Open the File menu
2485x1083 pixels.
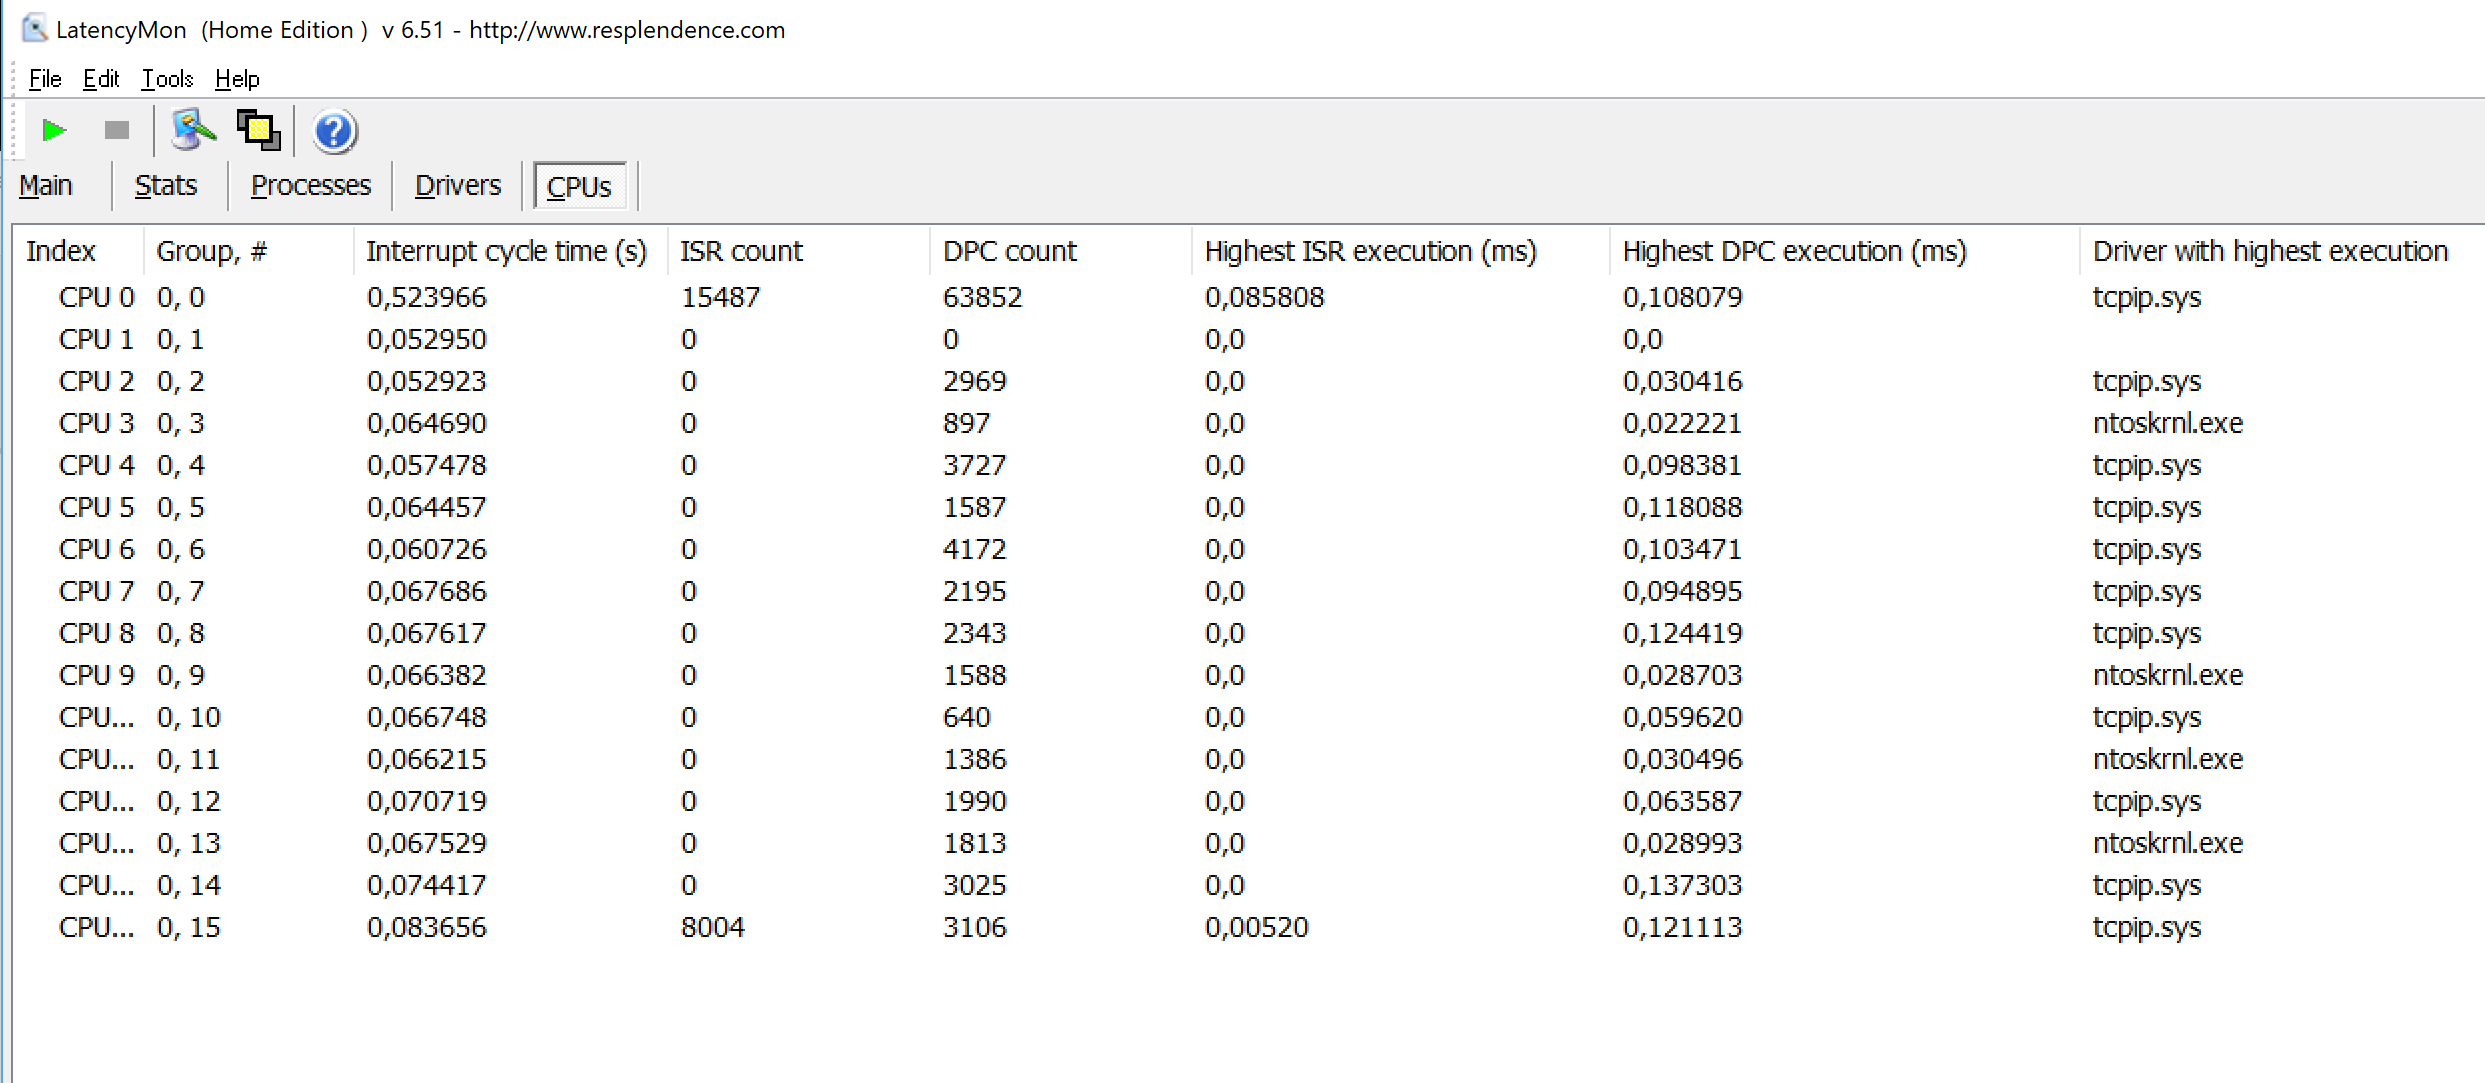click(x=45, y=79)
